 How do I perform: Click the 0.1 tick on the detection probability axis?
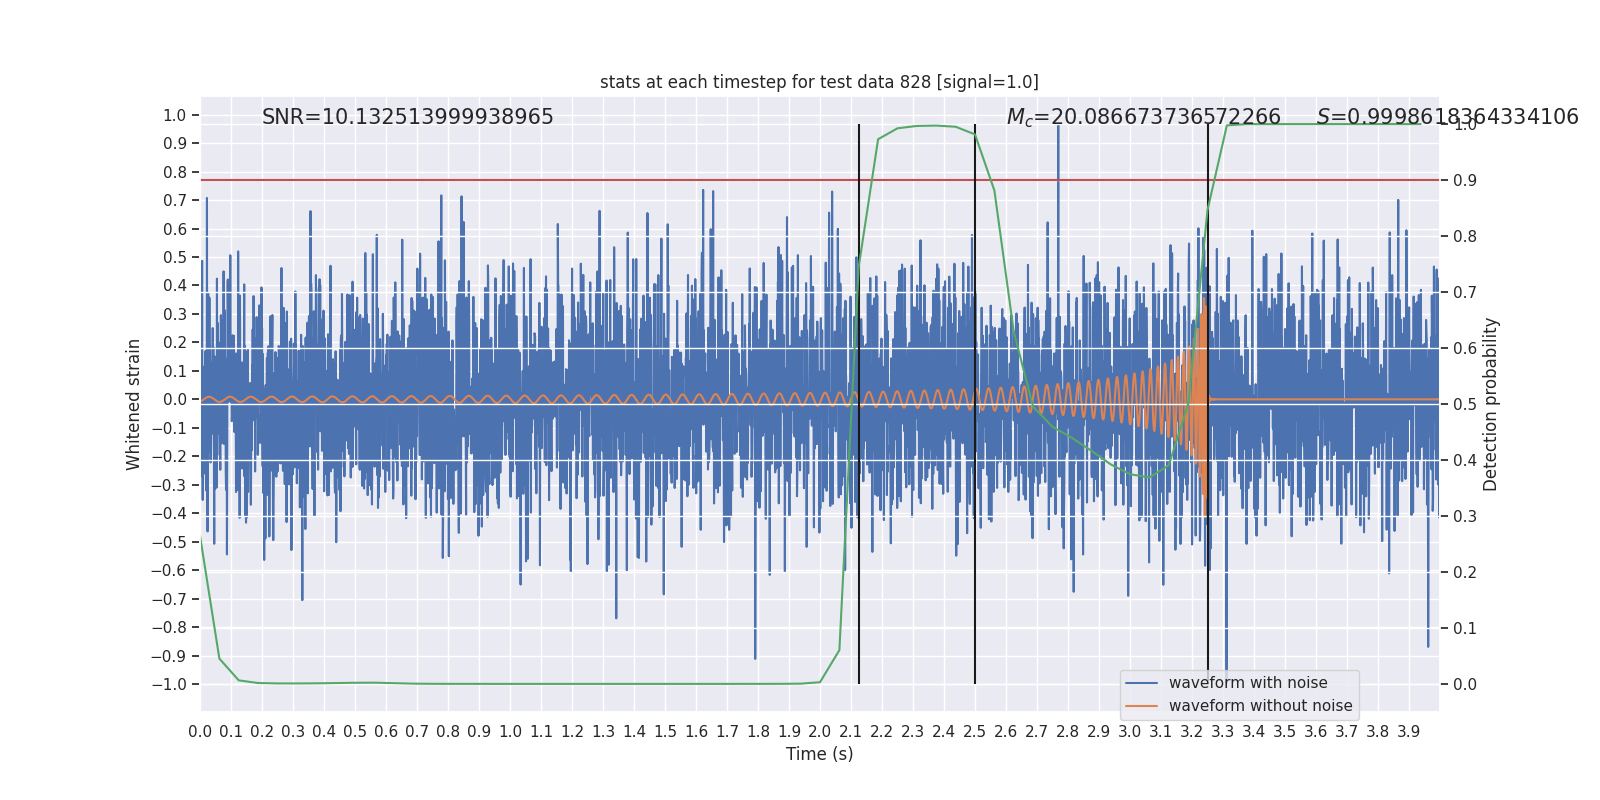coord(1465,628)
